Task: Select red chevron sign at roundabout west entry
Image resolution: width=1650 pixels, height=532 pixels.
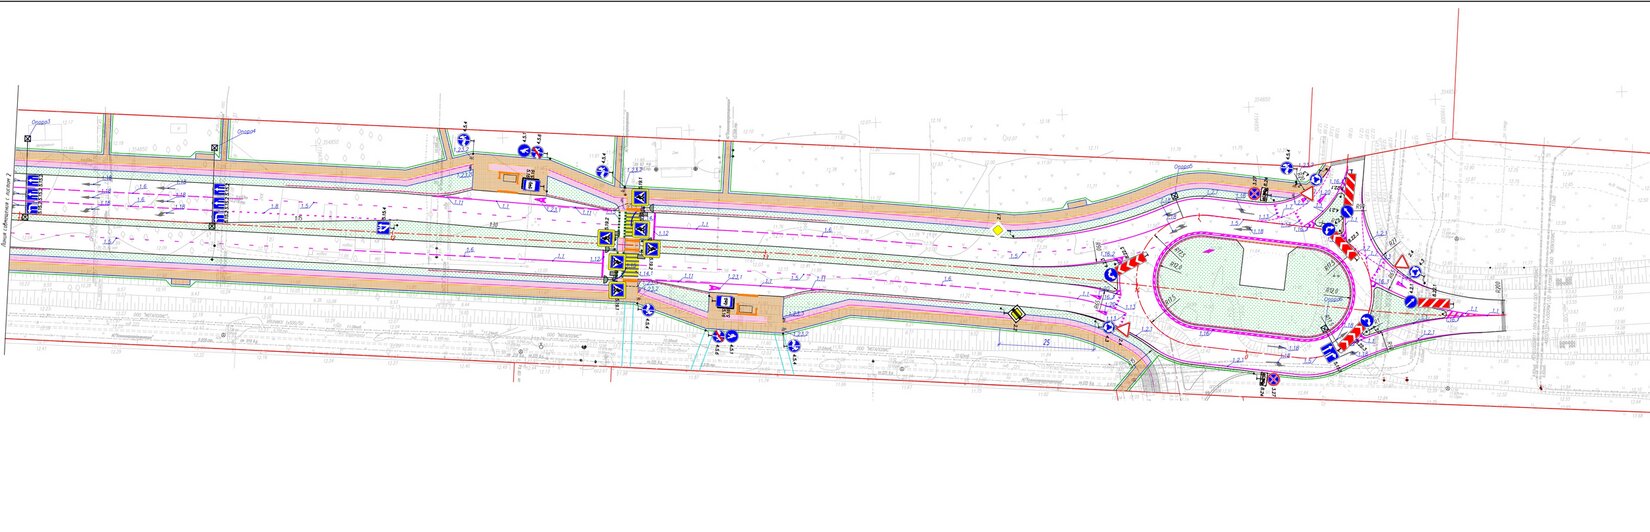Action: (x=1130, y=265)
